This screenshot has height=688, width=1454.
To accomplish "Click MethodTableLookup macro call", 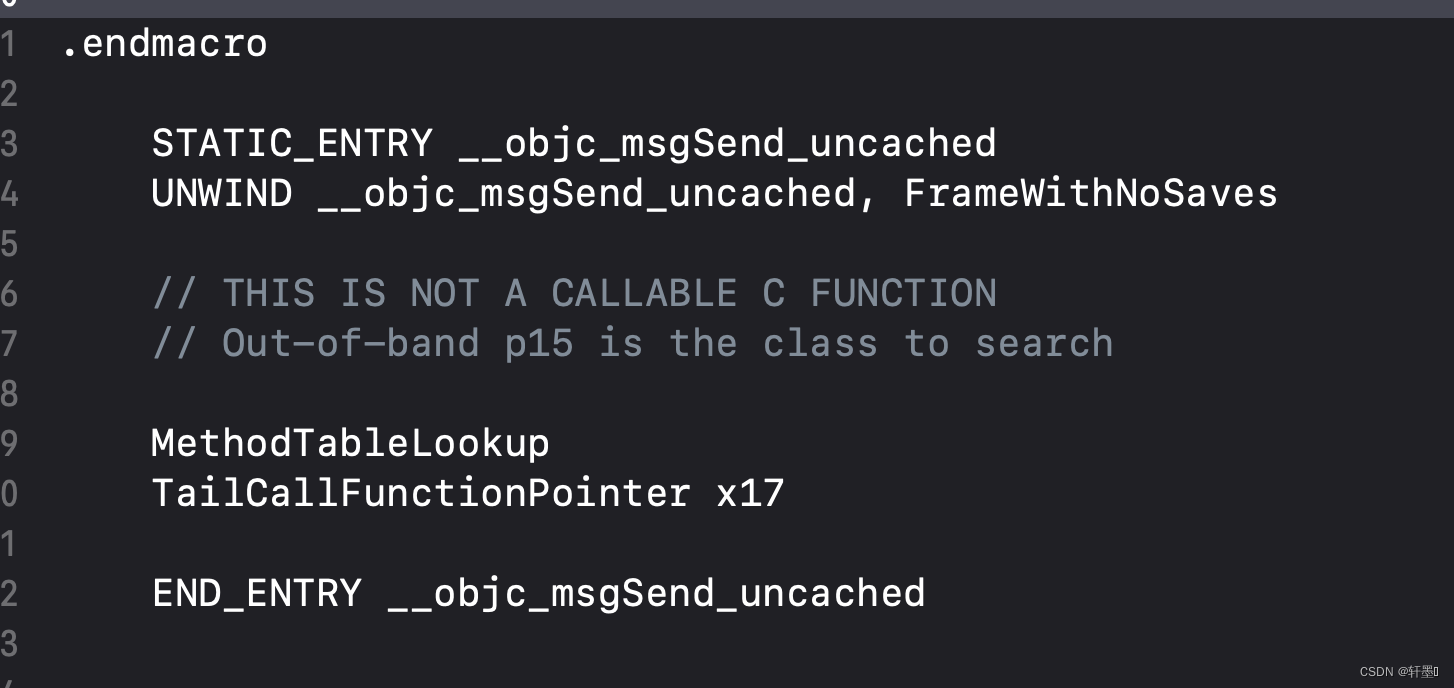I will tap(351, 444).
